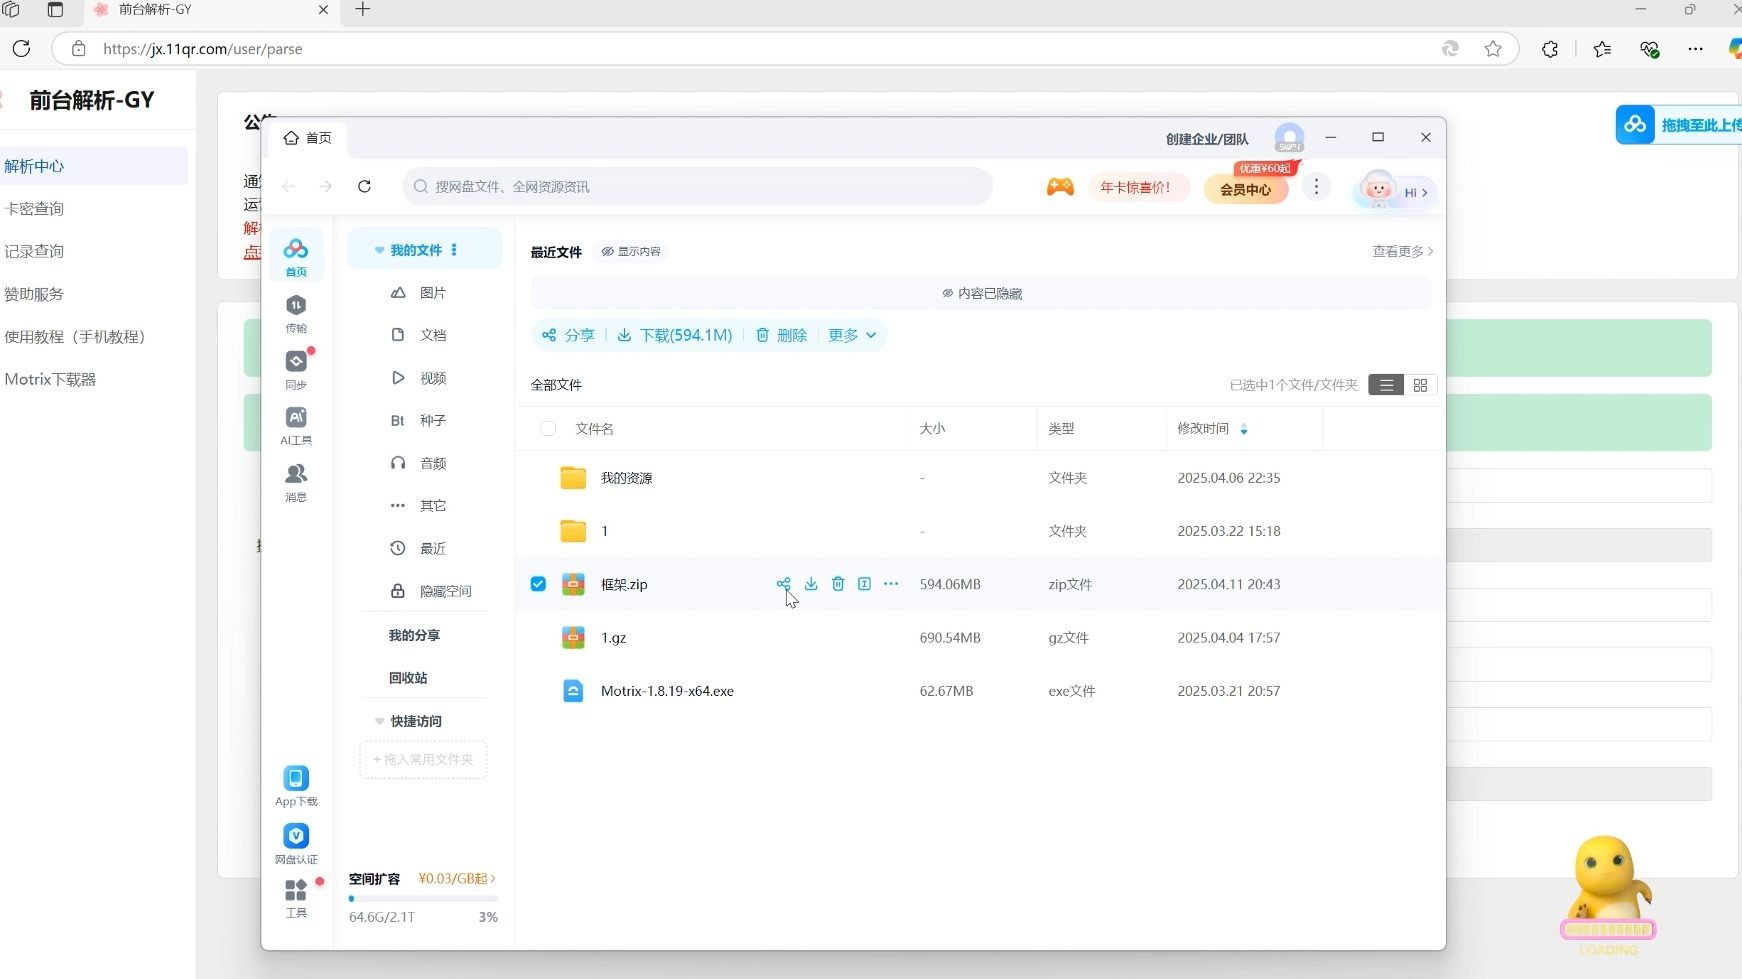
Task: Click the refresh icon in netdisk toolbar
Action: (365, 186)
